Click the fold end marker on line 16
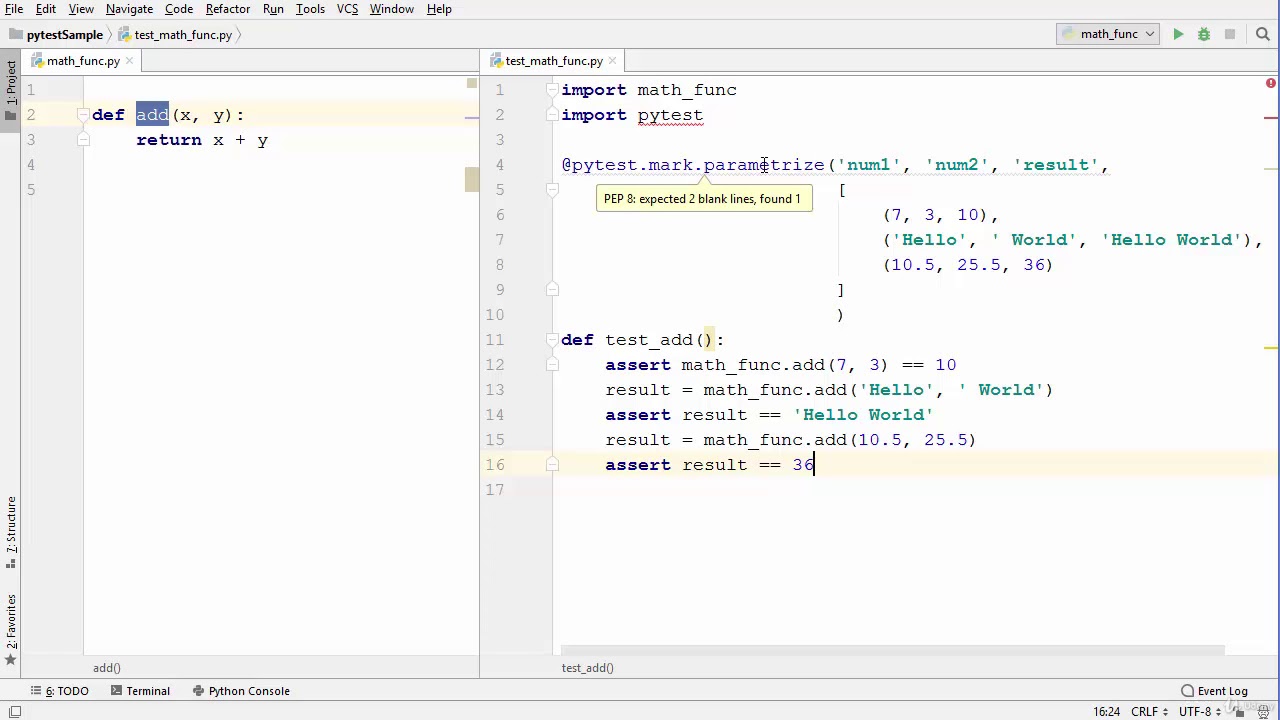 tap(552, 465)
